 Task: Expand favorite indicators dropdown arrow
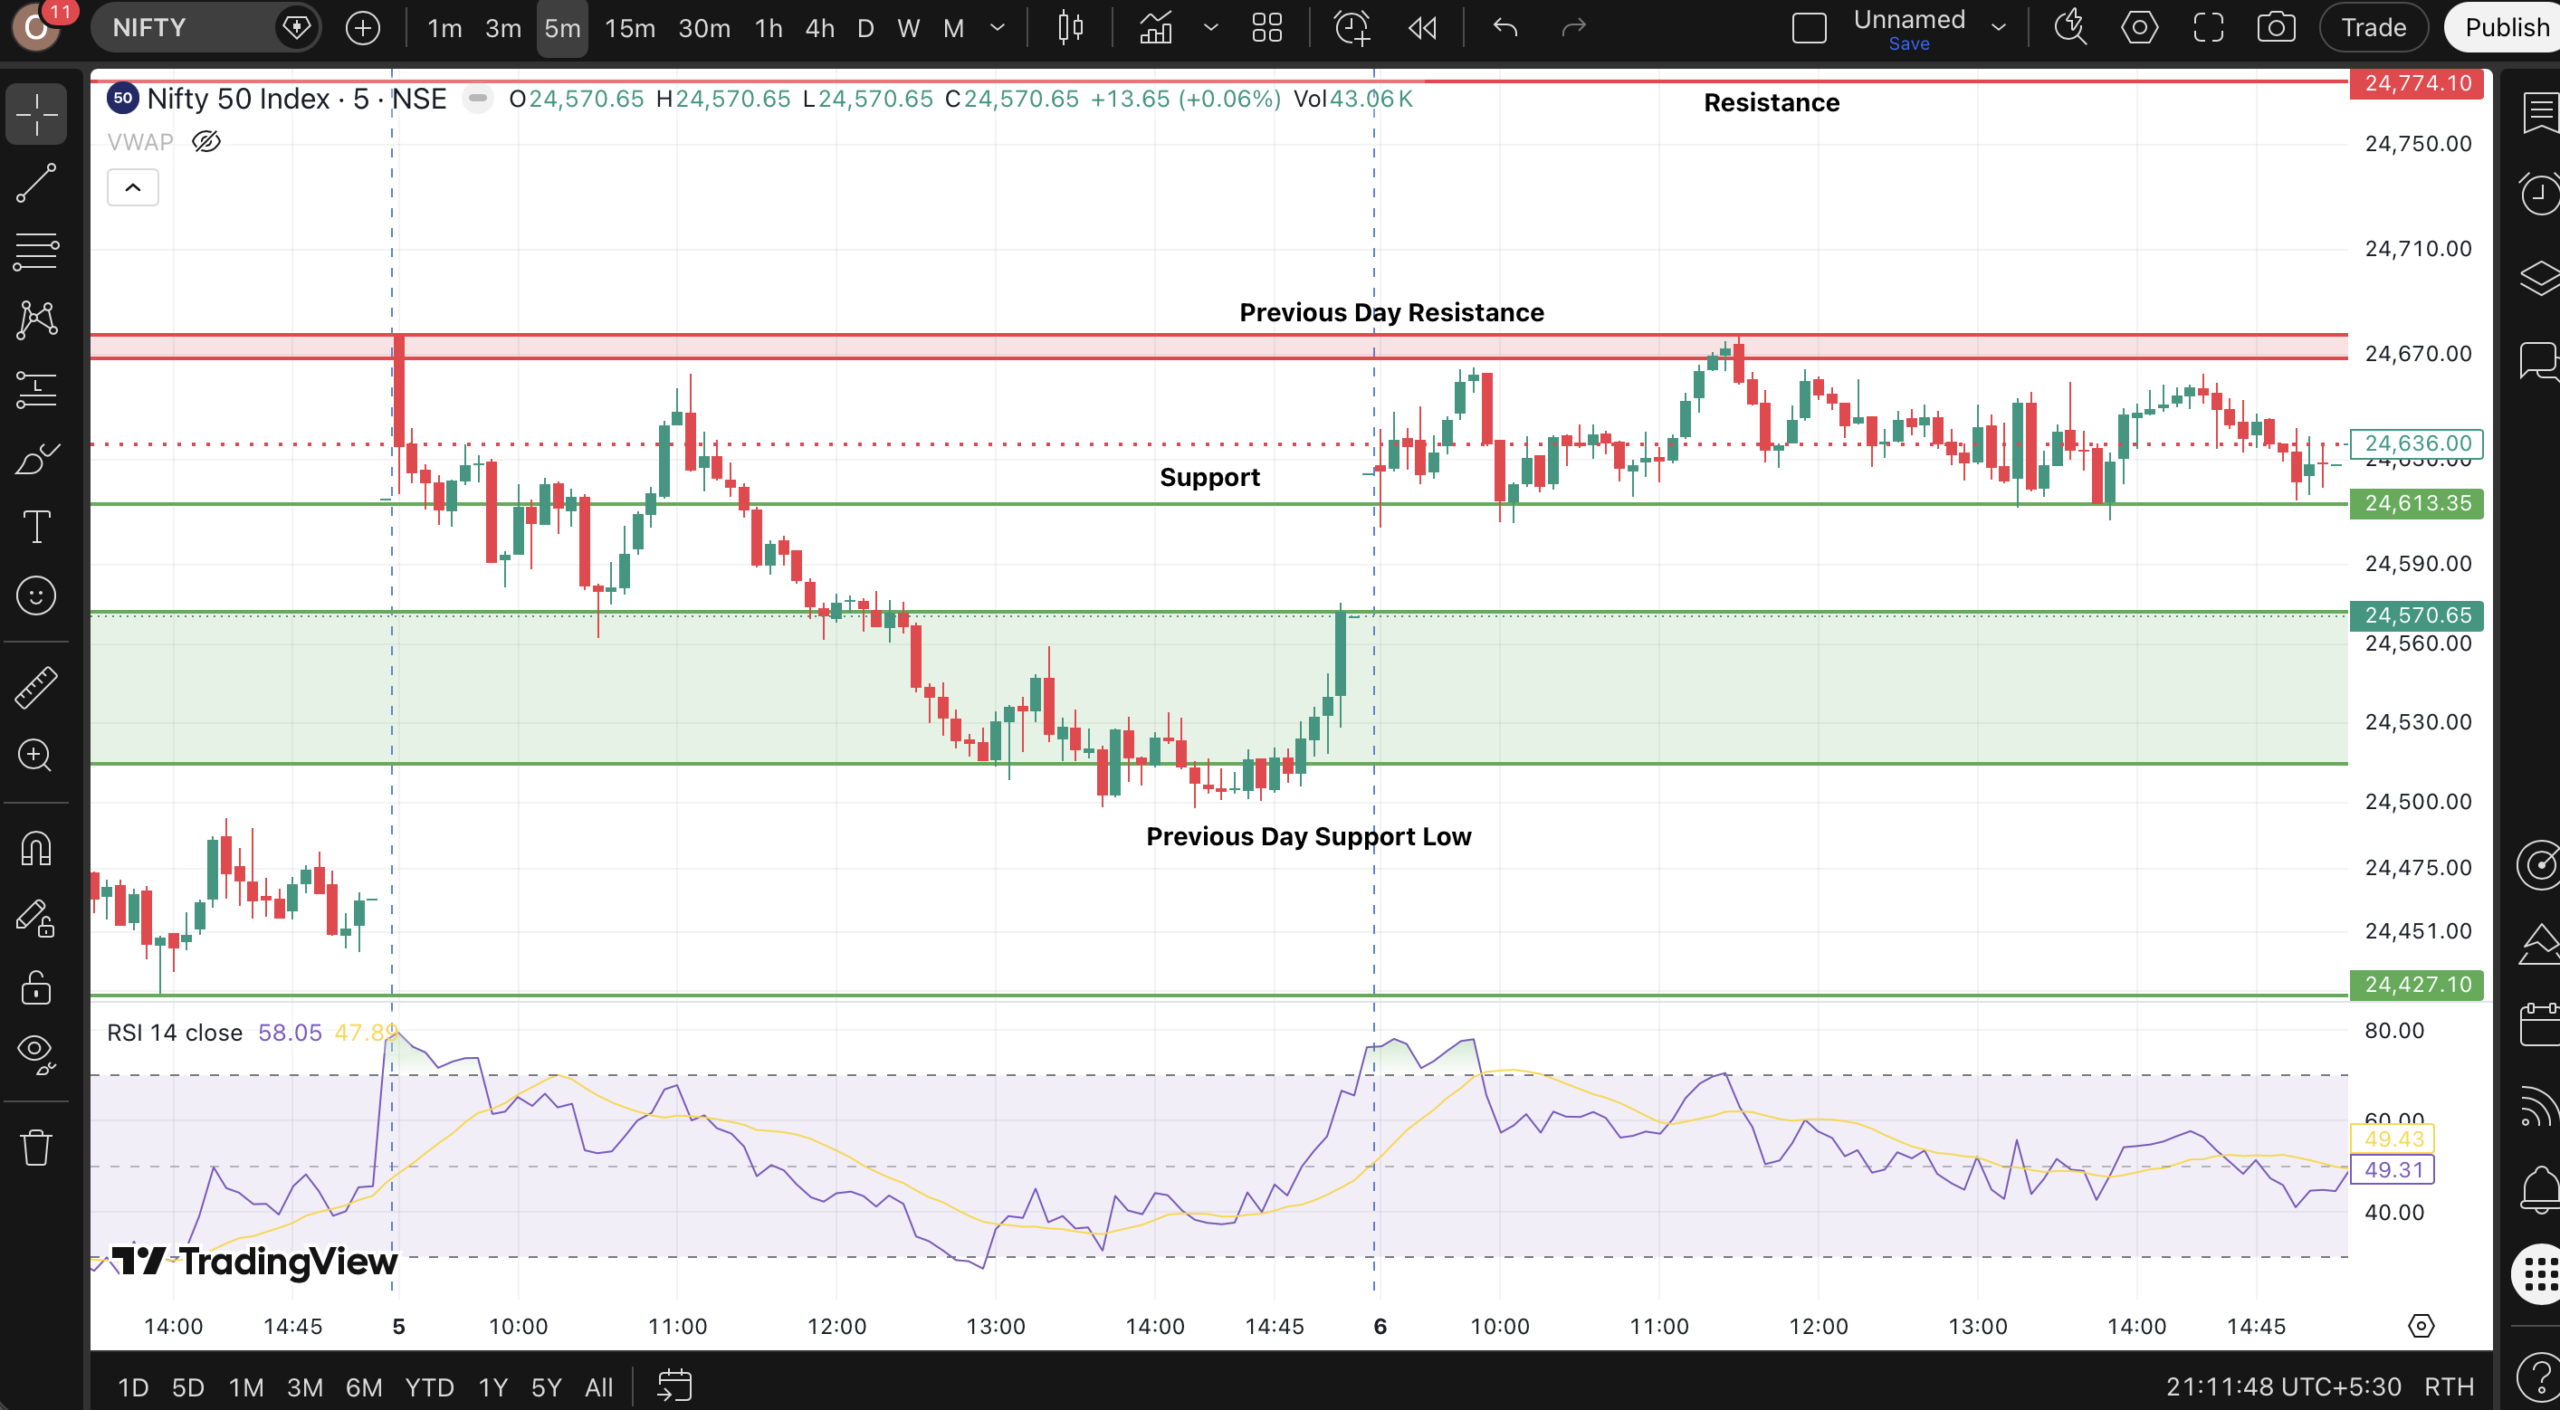(x=1211, y=28)
